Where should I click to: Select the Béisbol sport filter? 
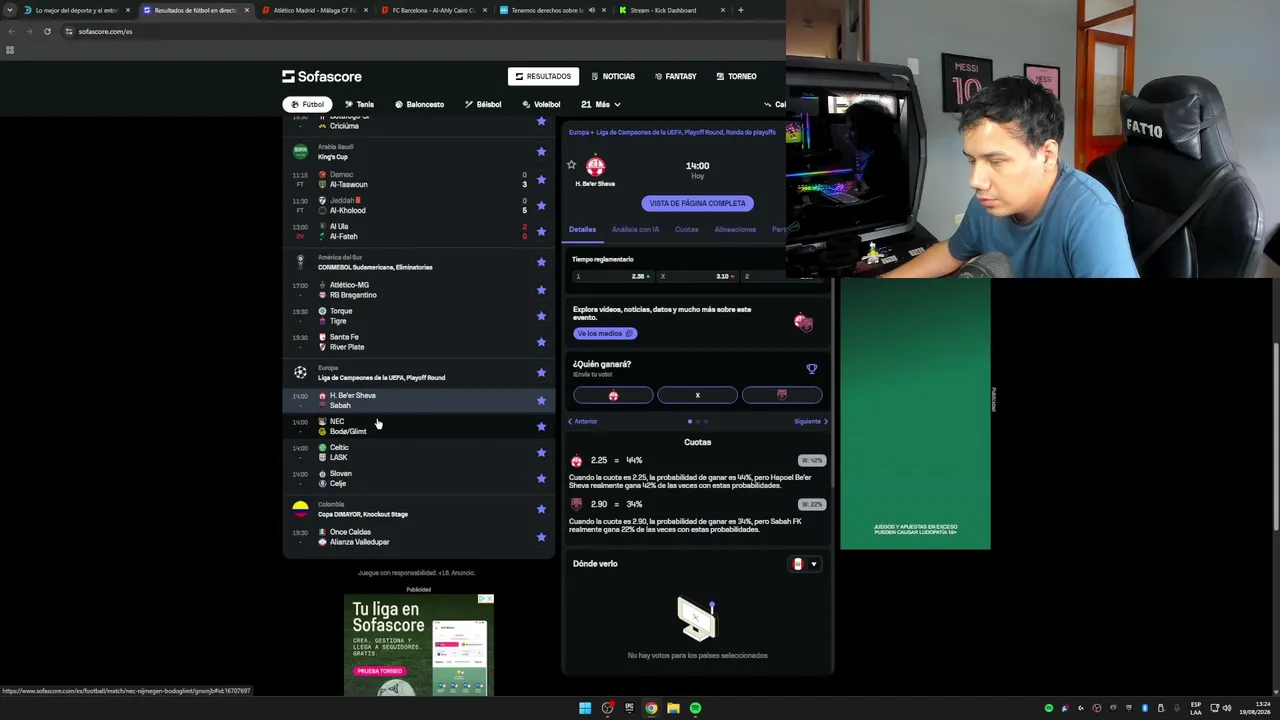[483, 104]
